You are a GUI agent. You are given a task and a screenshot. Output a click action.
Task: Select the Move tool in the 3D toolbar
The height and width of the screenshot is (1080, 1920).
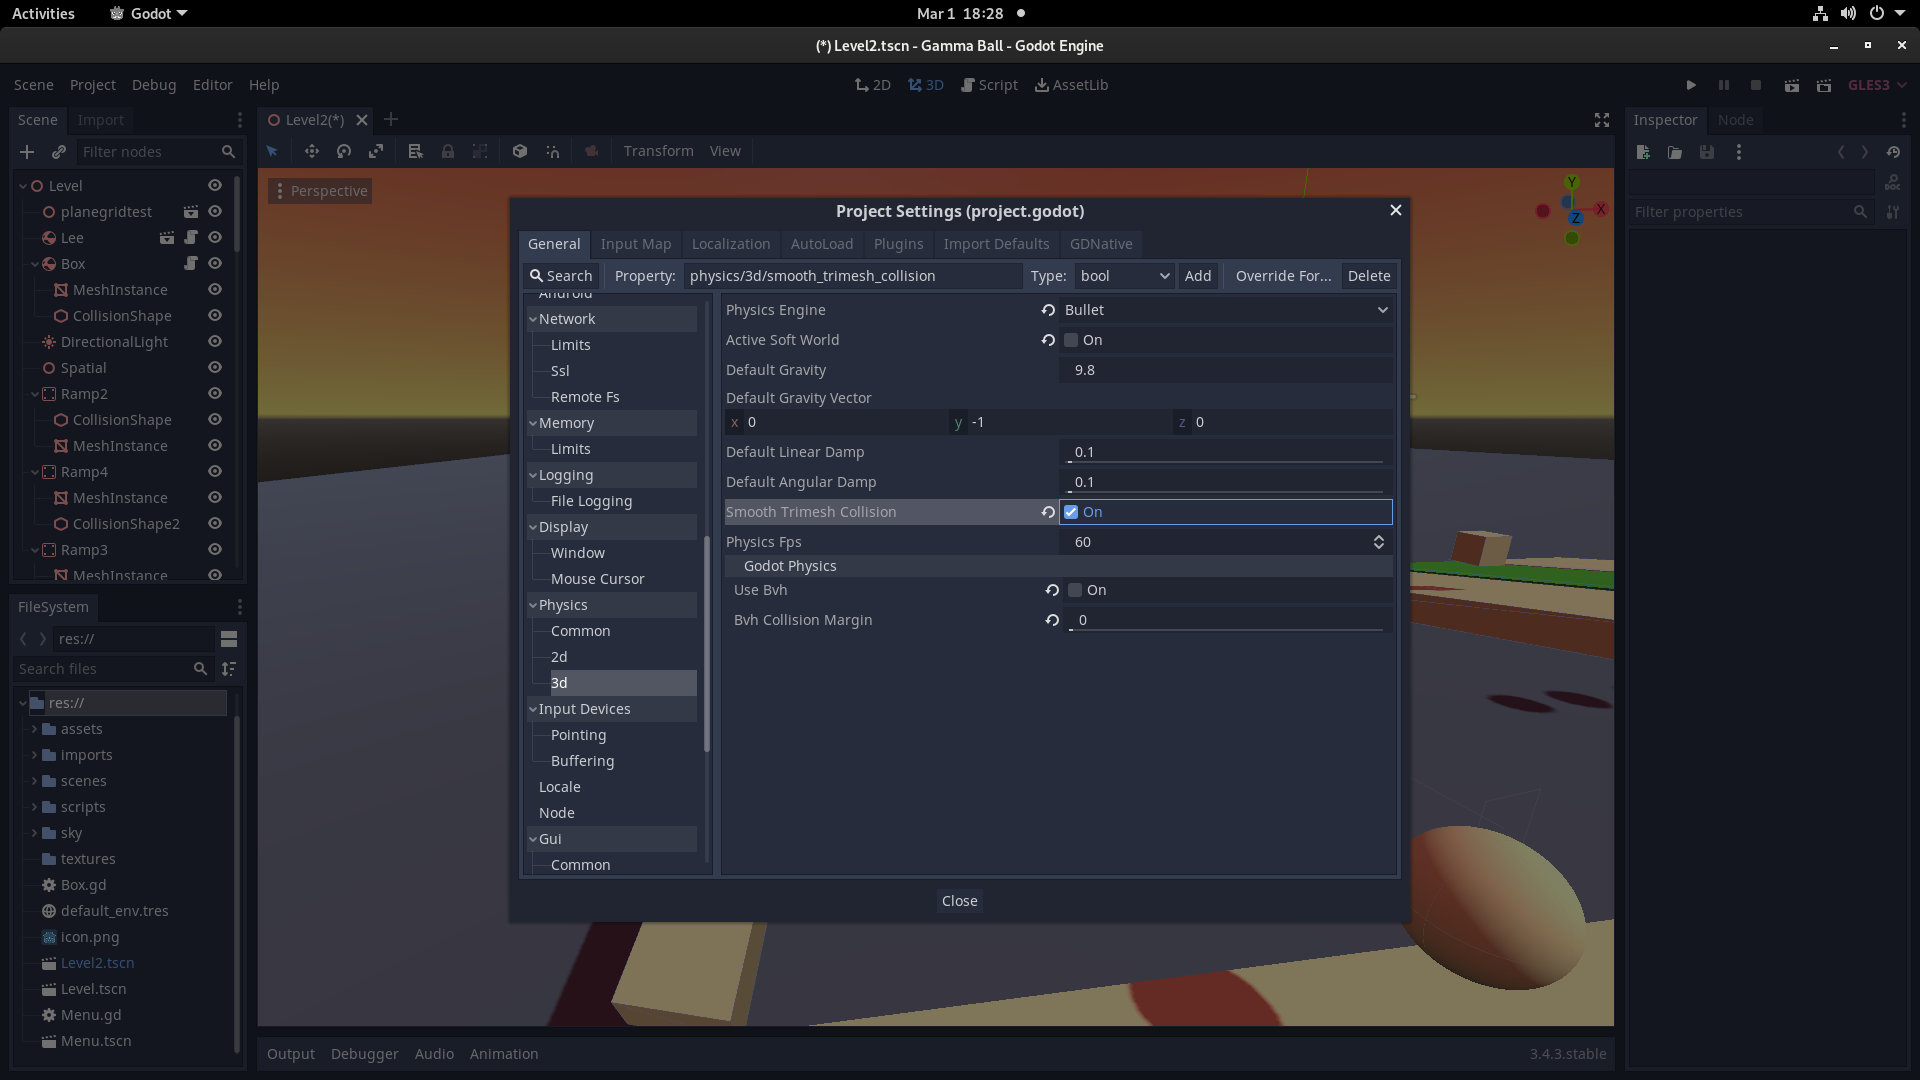tap(312, 151)
